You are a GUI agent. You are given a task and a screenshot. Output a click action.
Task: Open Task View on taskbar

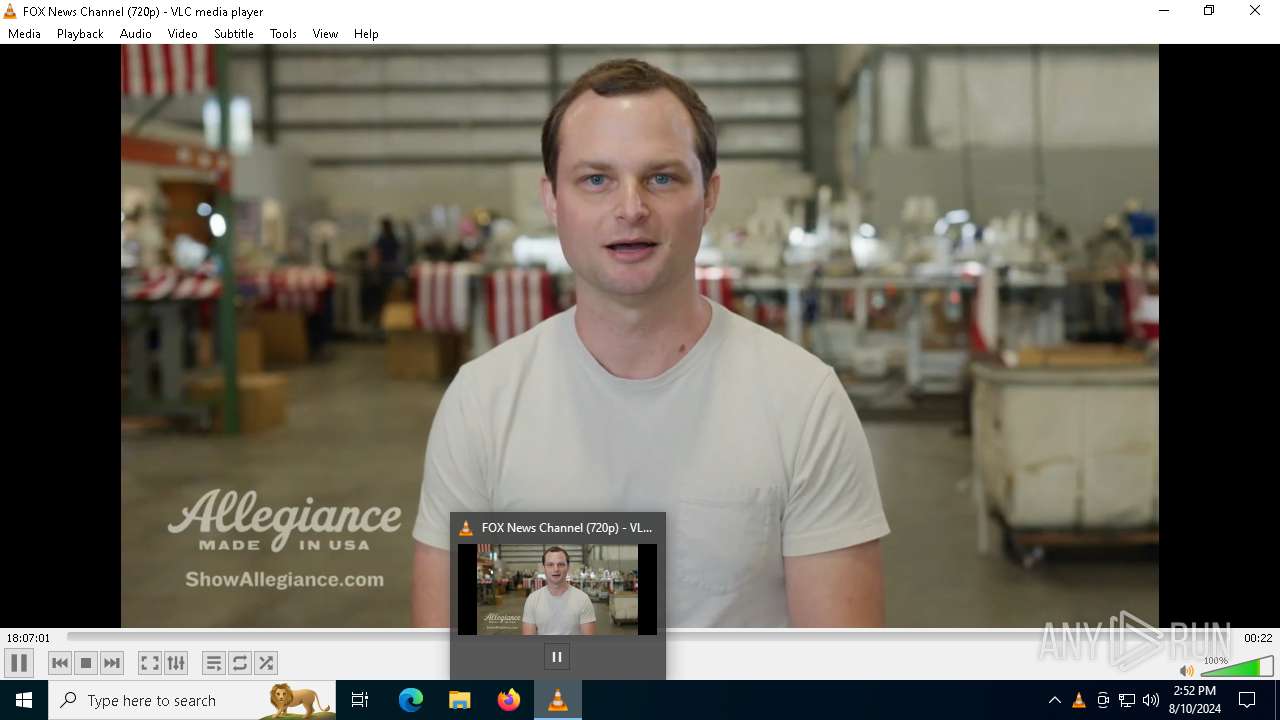click(360, 700)
